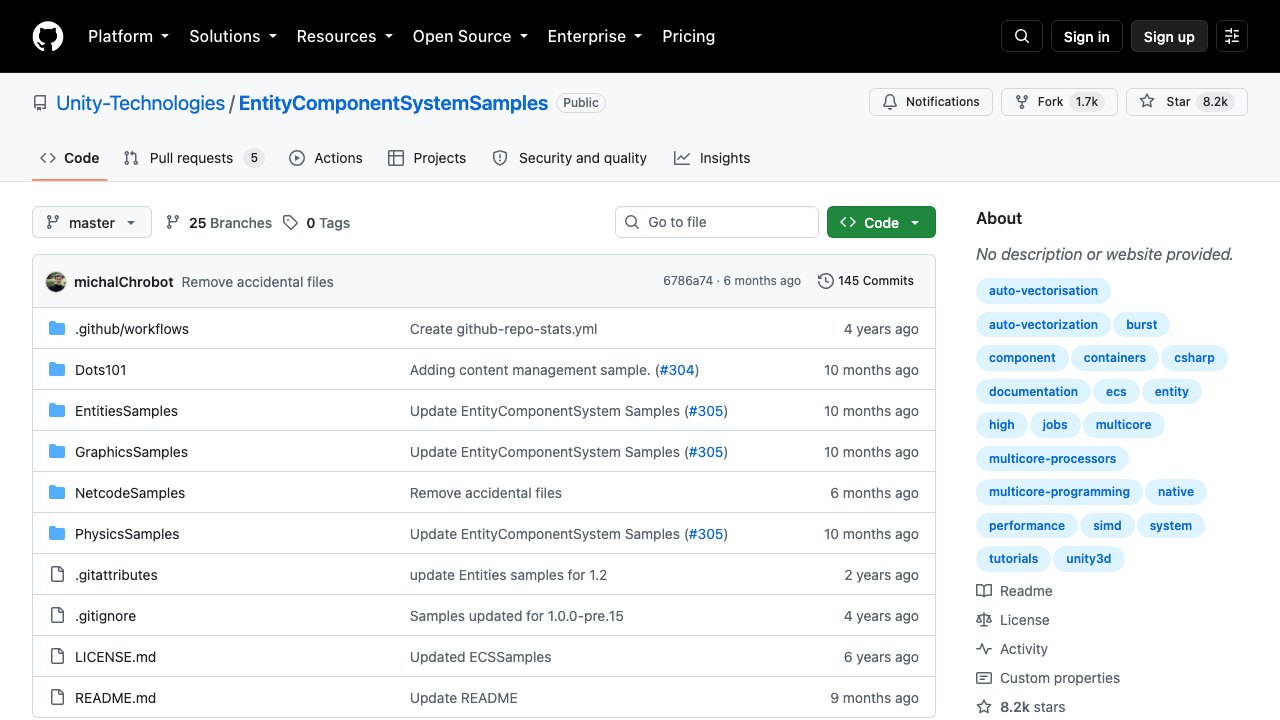Expand the Open Source menu
1280x720 pixels.
pos(470,36)
